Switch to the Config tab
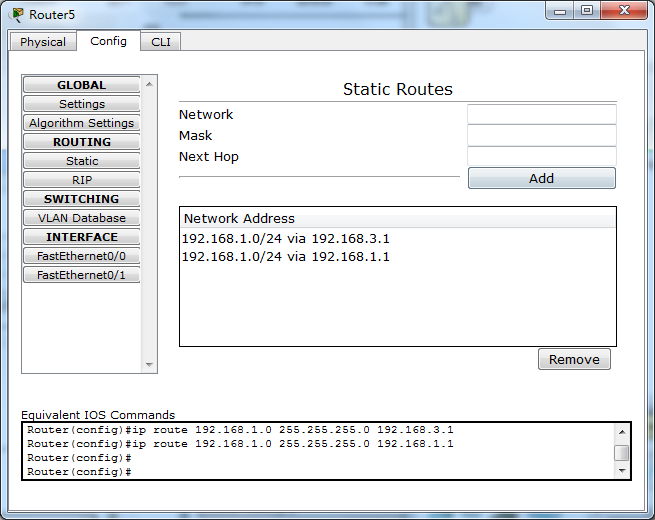 (108, 41)
